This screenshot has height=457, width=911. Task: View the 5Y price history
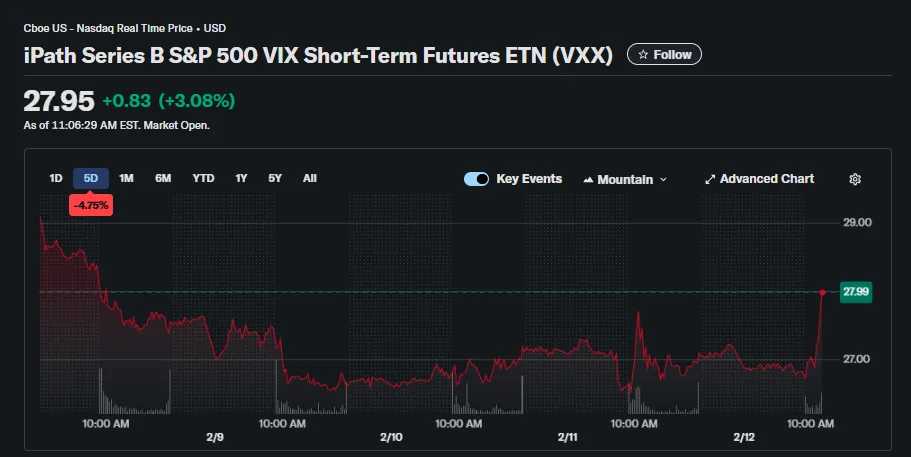click(x=275, y=179)
